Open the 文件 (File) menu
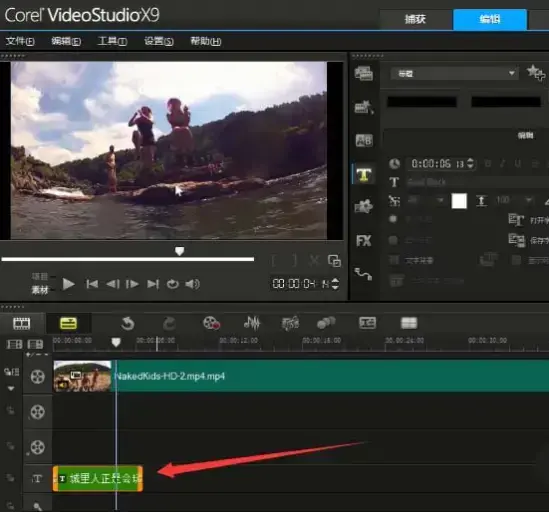549x512 pixels. tap(20, 41)
